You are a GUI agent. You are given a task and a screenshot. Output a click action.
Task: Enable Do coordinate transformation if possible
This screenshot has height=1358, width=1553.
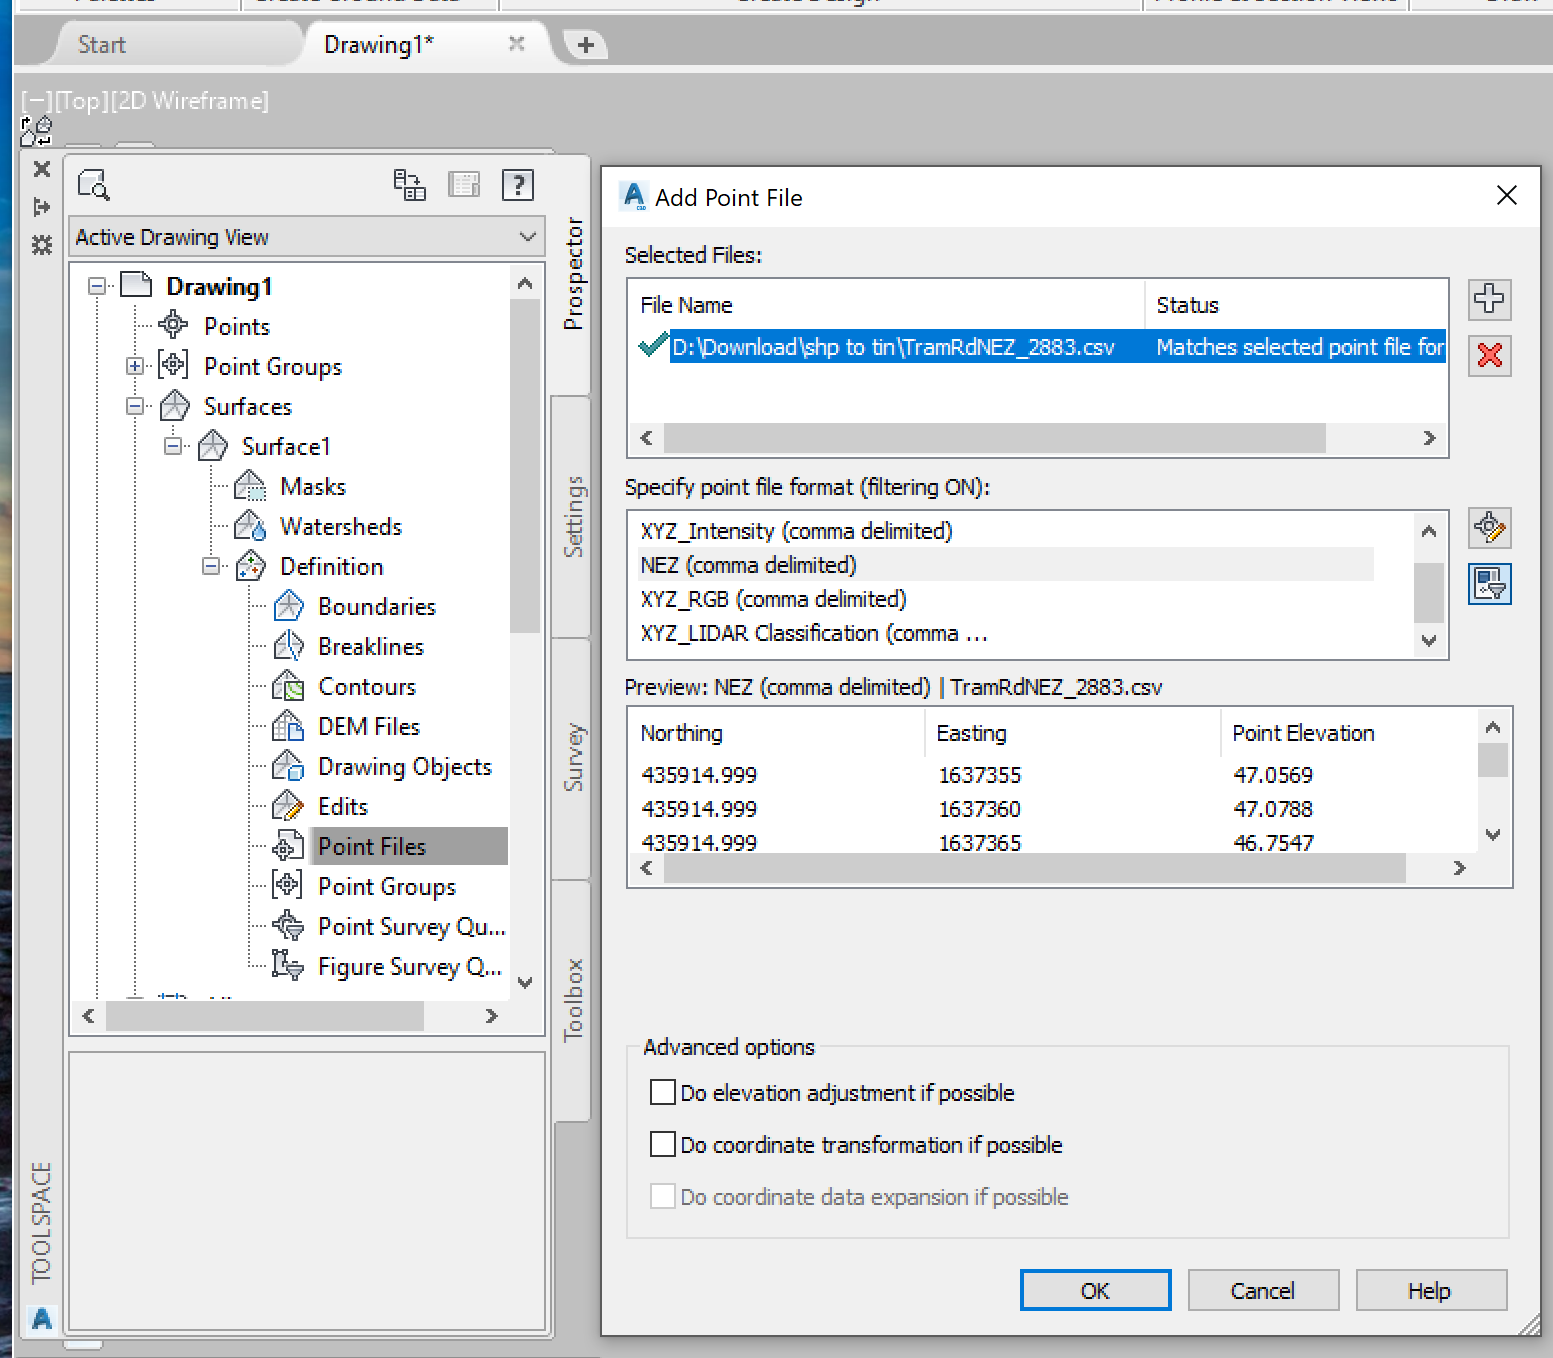point(662,1144)
